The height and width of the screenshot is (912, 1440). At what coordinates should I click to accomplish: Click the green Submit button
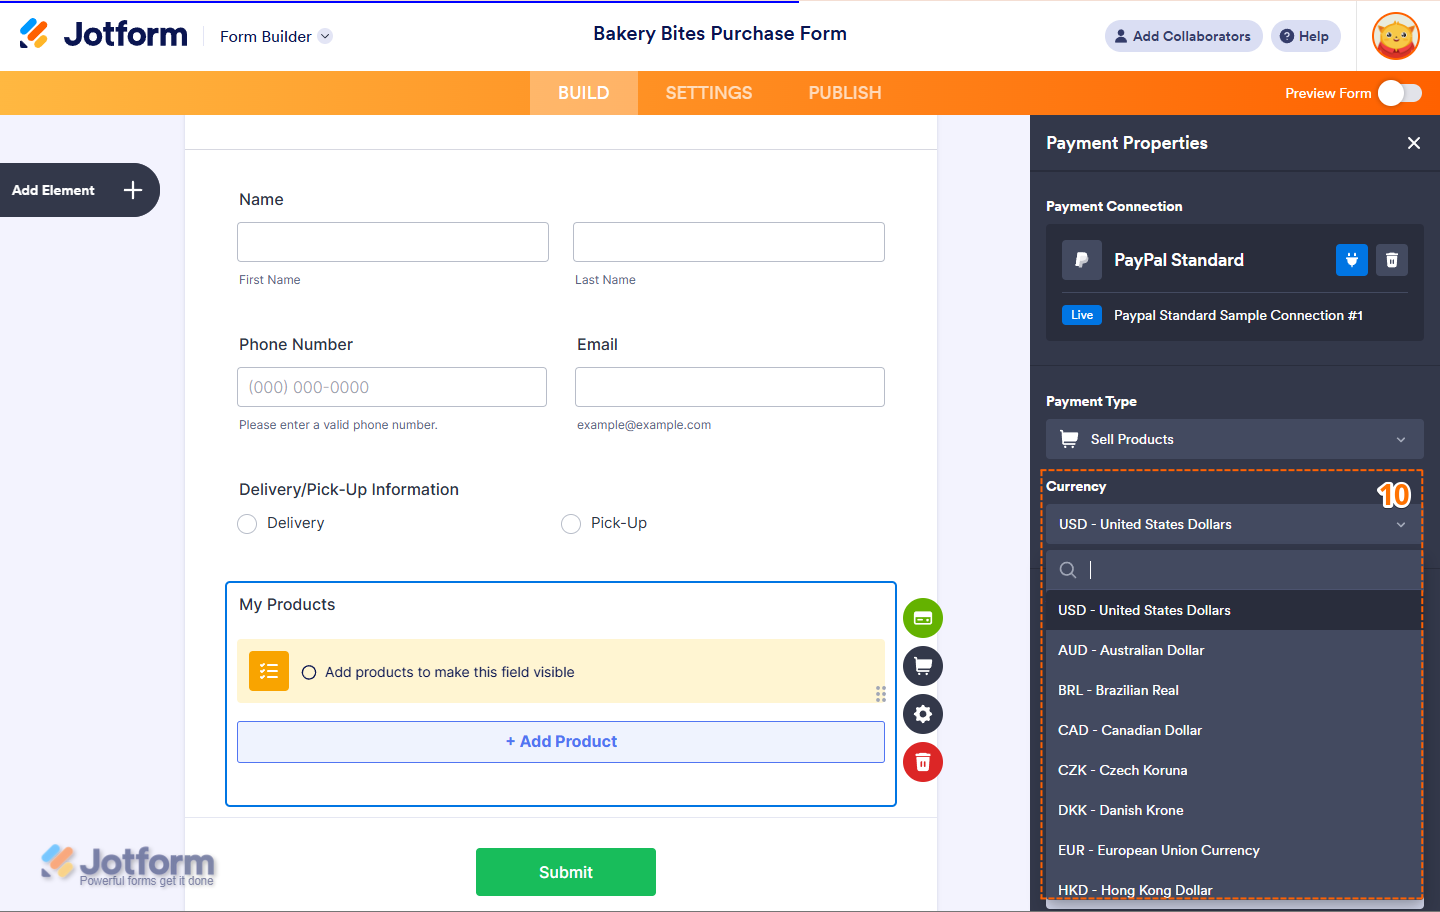(566, 872)
